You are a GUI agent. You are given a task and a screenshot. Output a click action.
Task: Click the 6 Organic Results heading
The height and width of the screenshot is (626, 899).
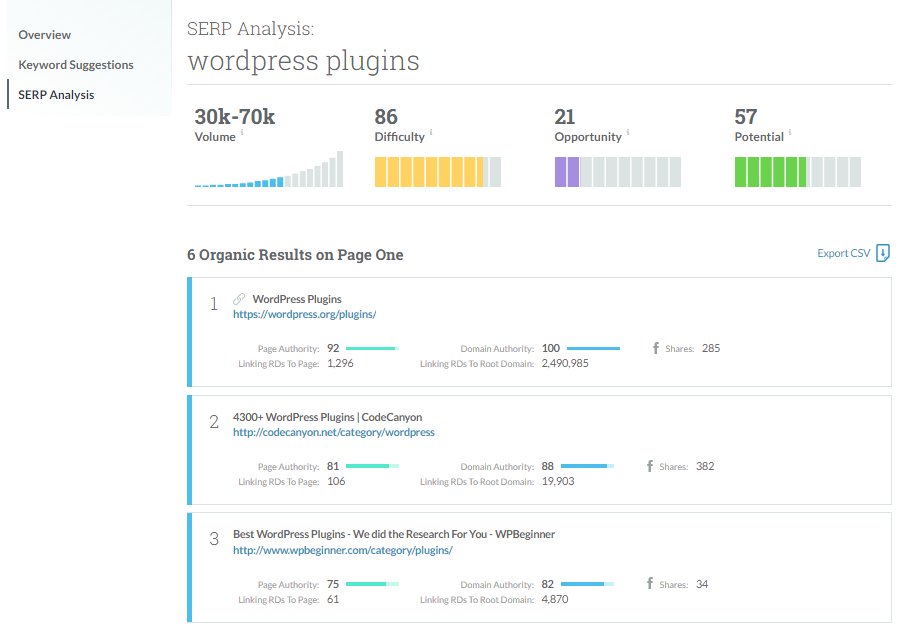coord(295,255)
